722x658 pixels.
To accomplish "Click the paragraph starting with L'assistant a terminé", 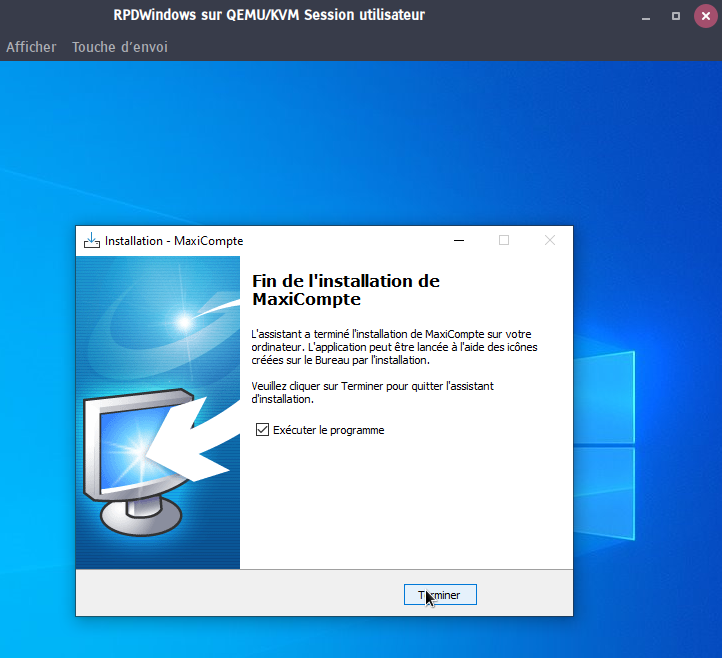I will pos(394,346).
